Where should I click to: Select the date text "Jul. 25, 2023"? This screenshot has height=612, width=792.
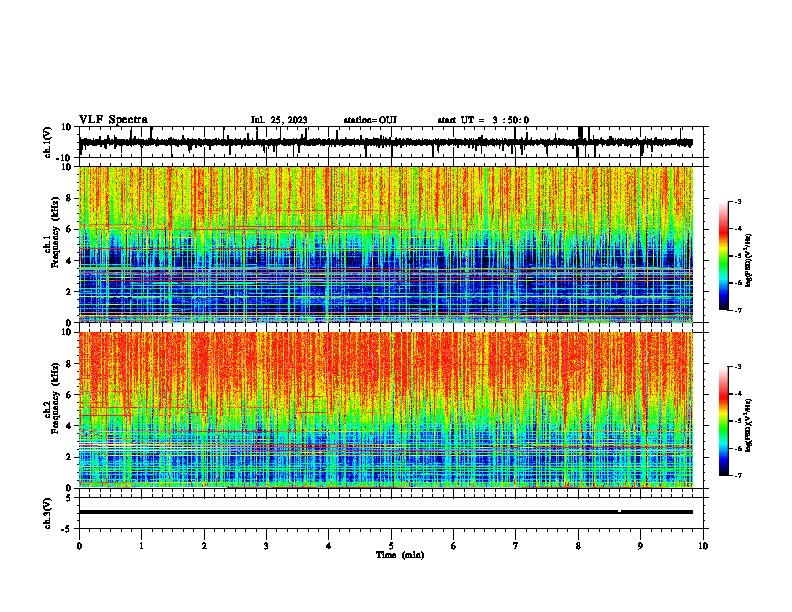point(279,120)
